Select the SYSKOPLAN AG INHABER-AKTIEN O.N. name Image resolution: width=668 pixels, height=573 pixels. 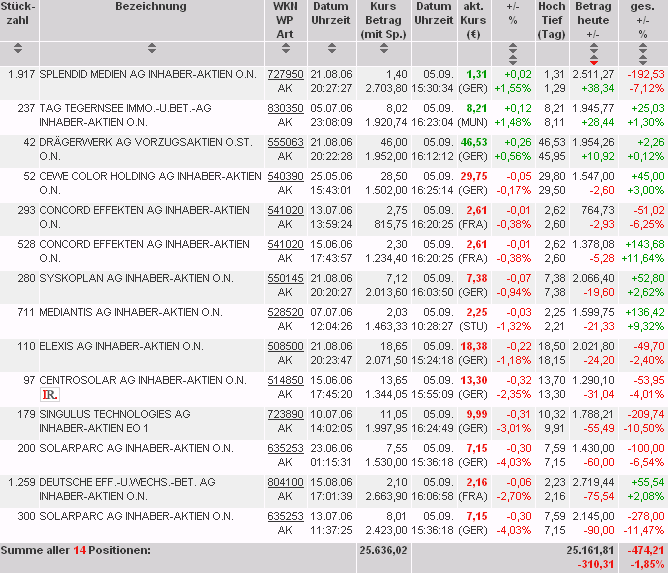click(136, 278)
